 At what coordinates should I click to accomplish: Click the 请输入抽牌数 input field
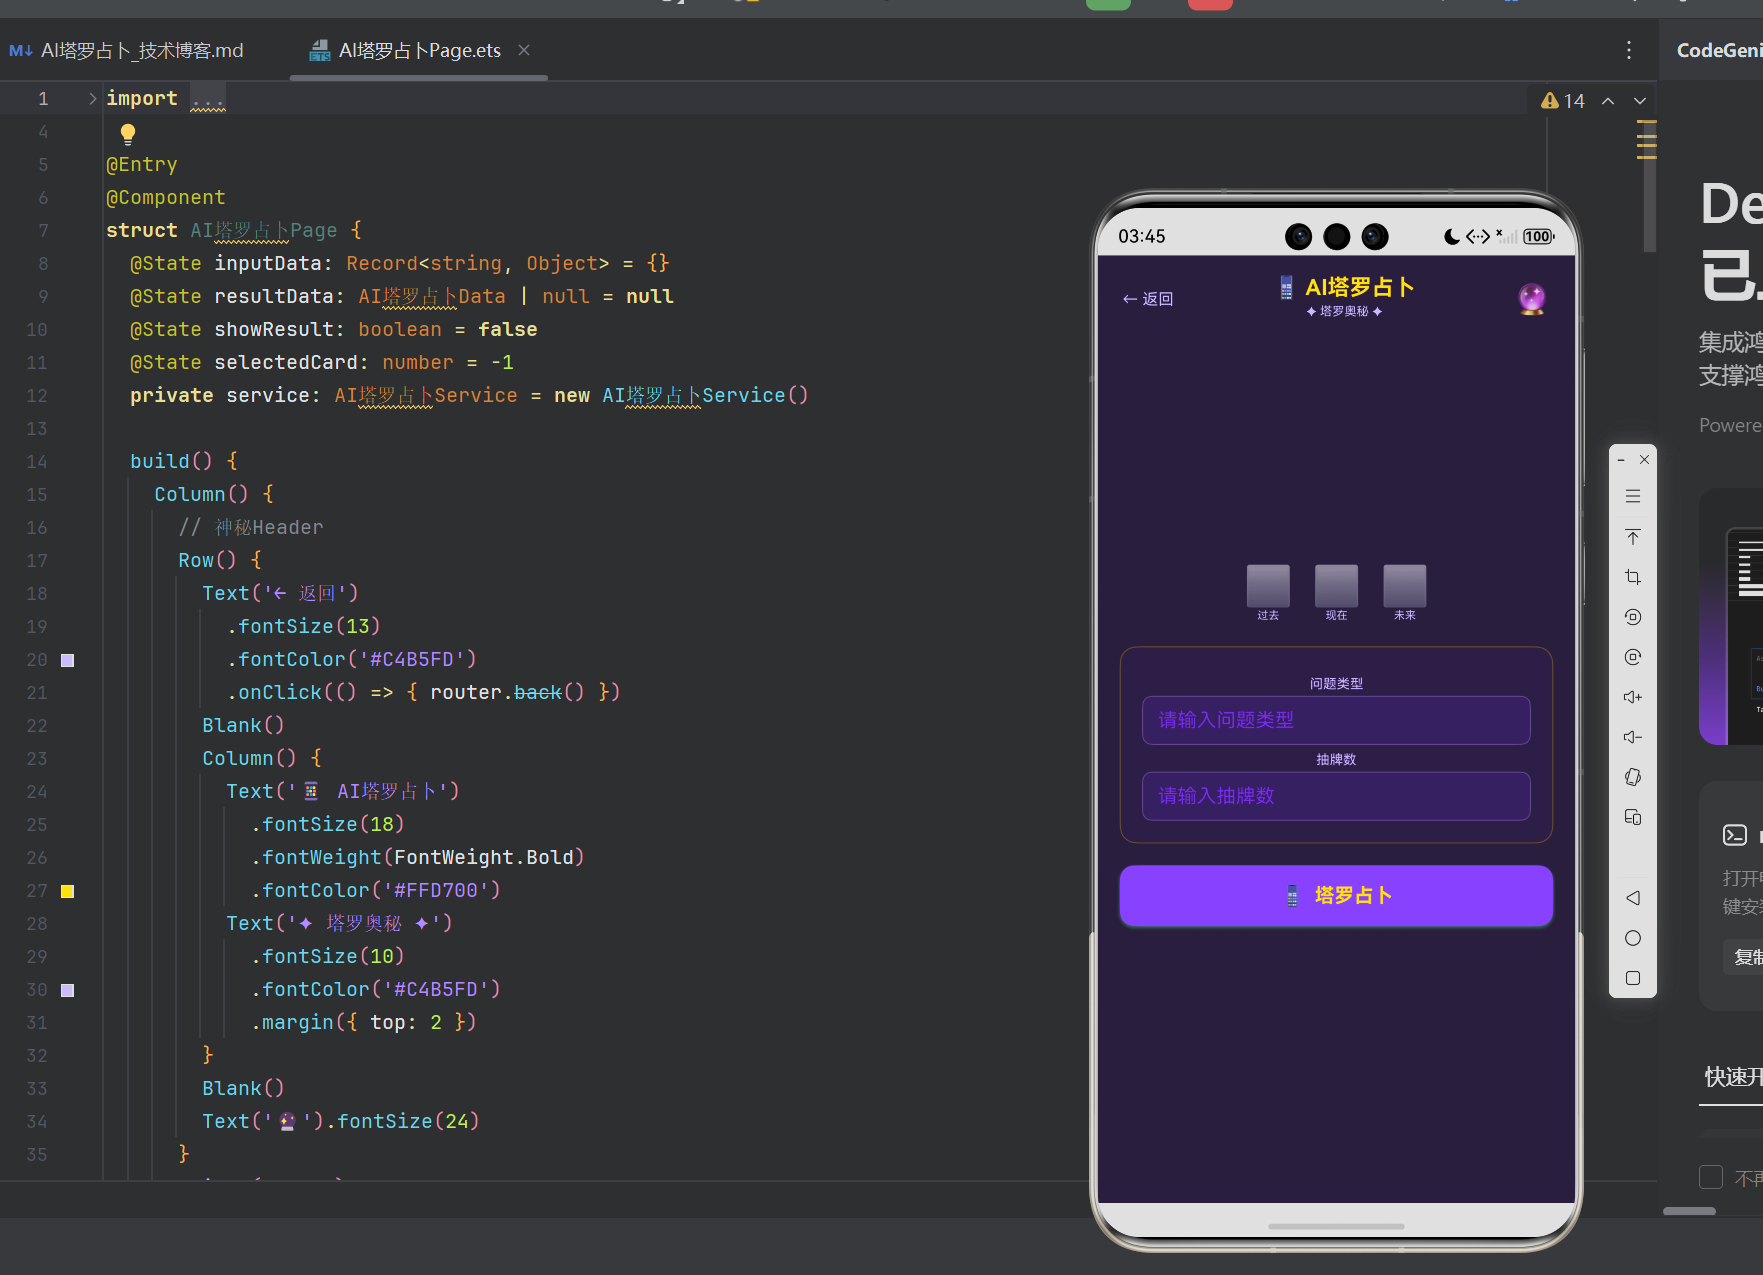click(1336, 796)
